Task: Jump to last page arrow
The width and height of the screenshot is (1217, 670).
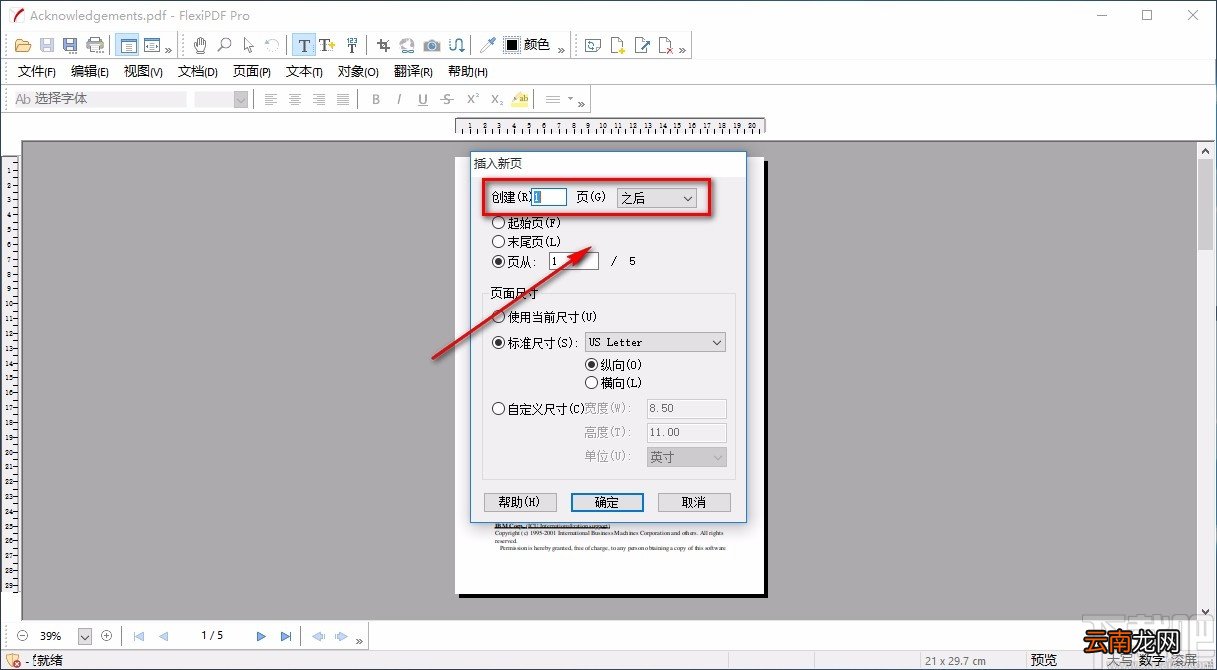Action: point(286,636)
